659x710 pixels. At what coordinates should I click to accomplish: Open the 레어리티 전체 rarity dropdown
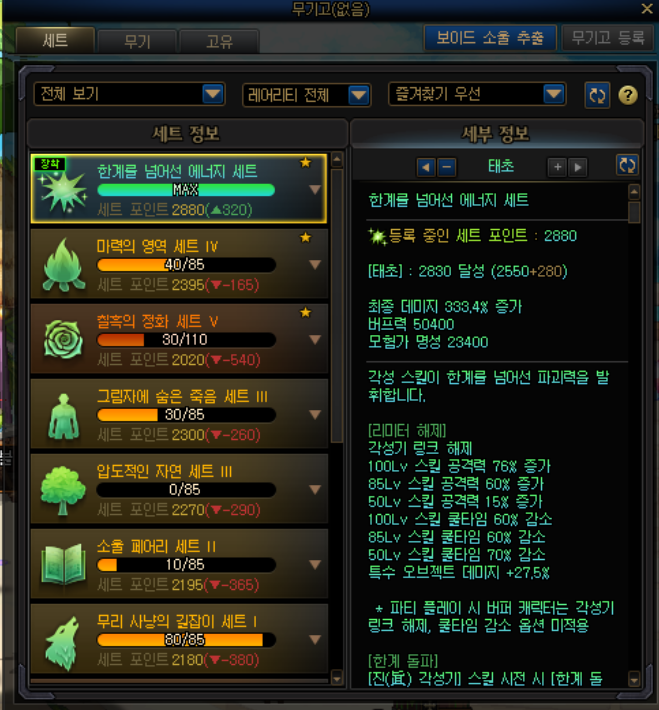coord(307,95)
